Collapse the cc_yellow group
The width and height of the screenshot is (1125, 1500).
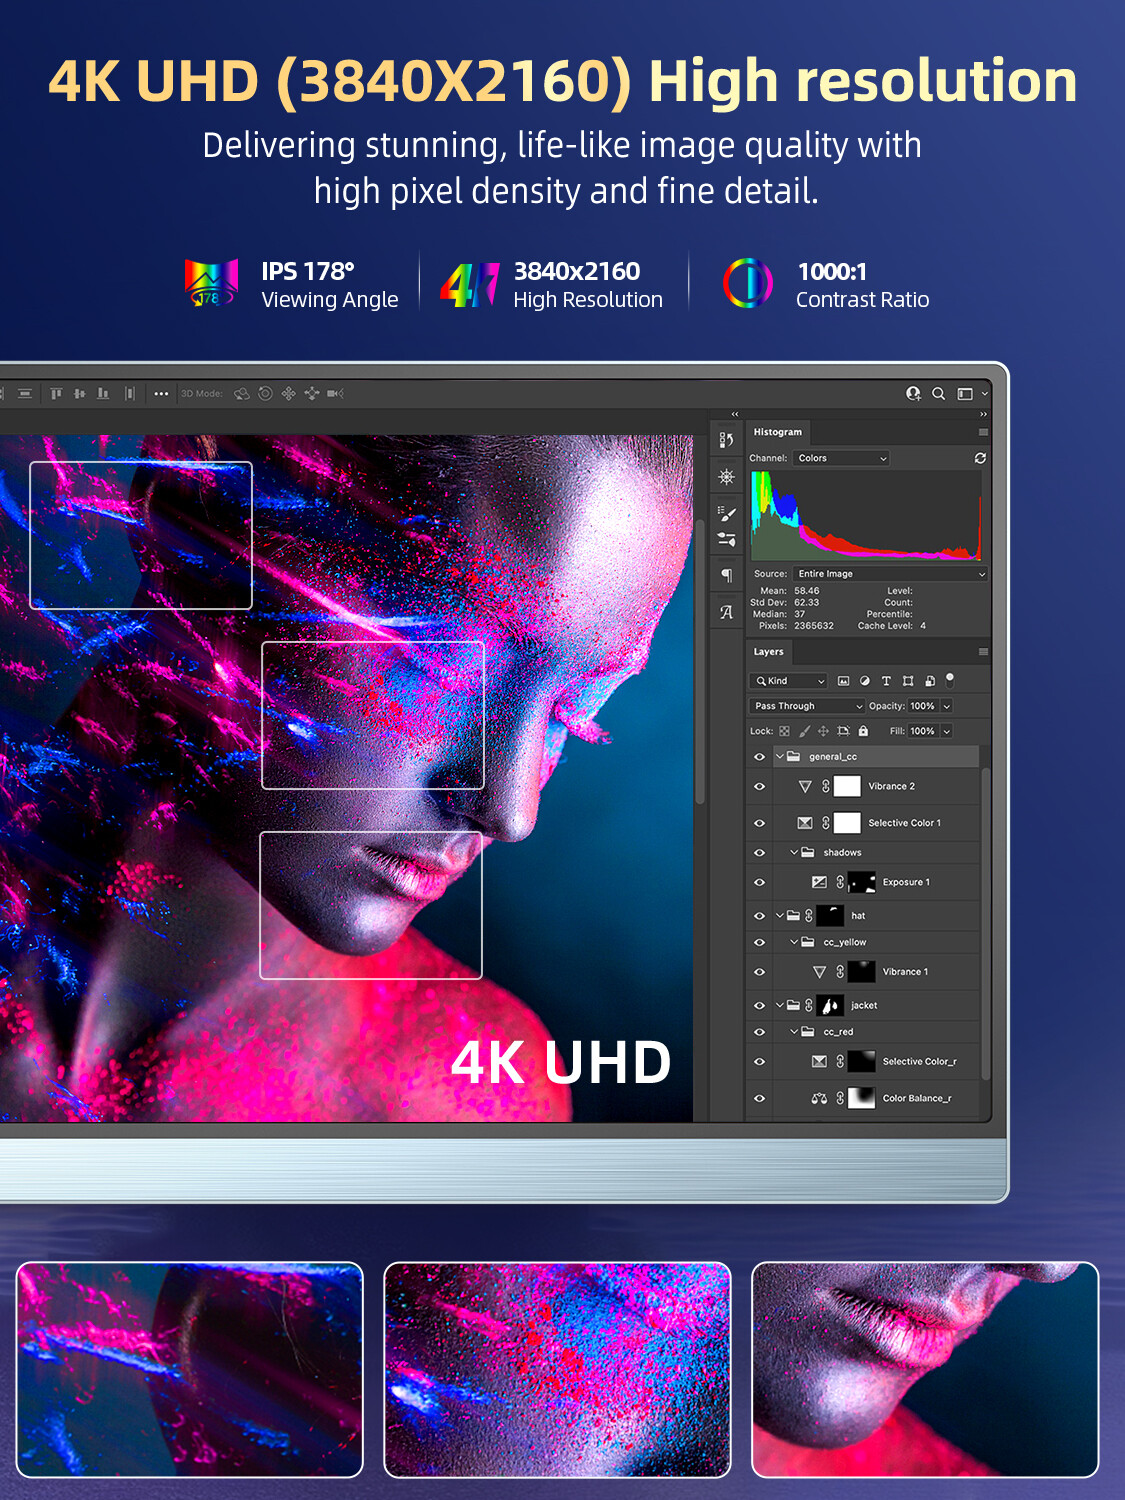tap(794, 942)
